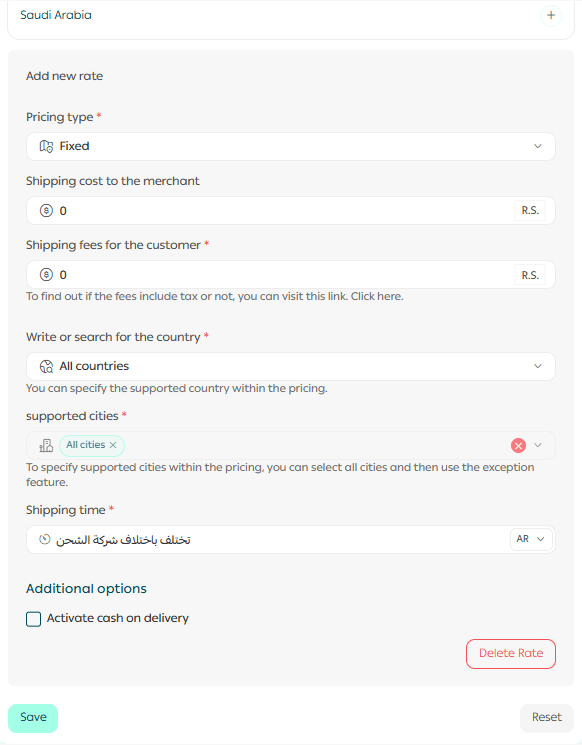Enable Activate cash on delivery checkbox
Image resolution: width=582 pixels, height=745 pixels.
point(33,619)
